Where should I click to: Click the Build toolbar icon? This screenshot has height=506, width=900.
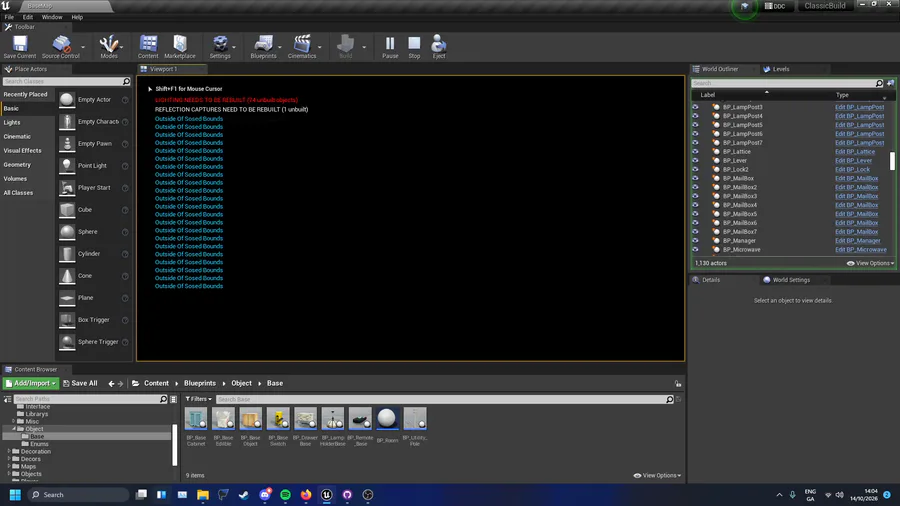click(346, 46)
